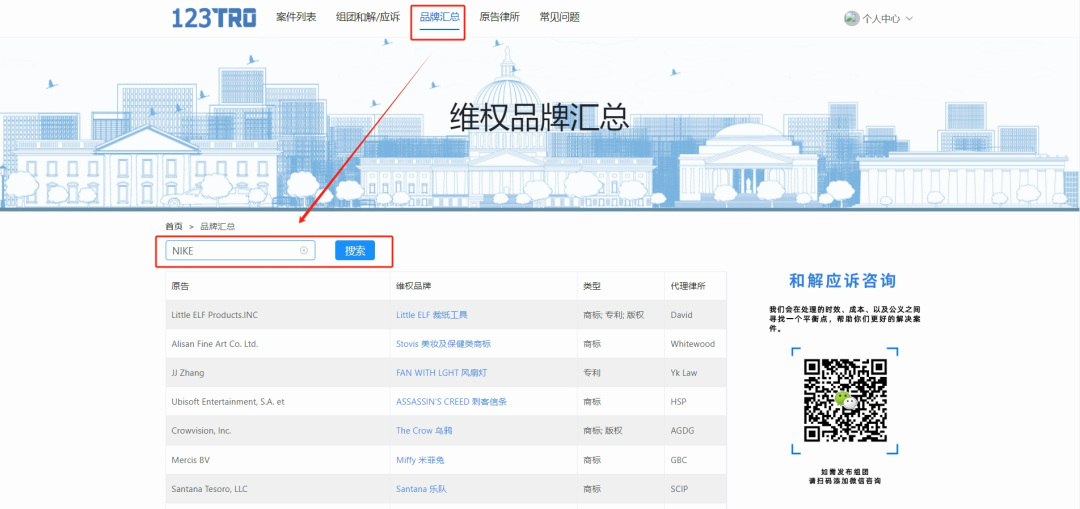Select the 品牌汇总 tab
This screenshot has height=509, width=1080.
[439, 17]
